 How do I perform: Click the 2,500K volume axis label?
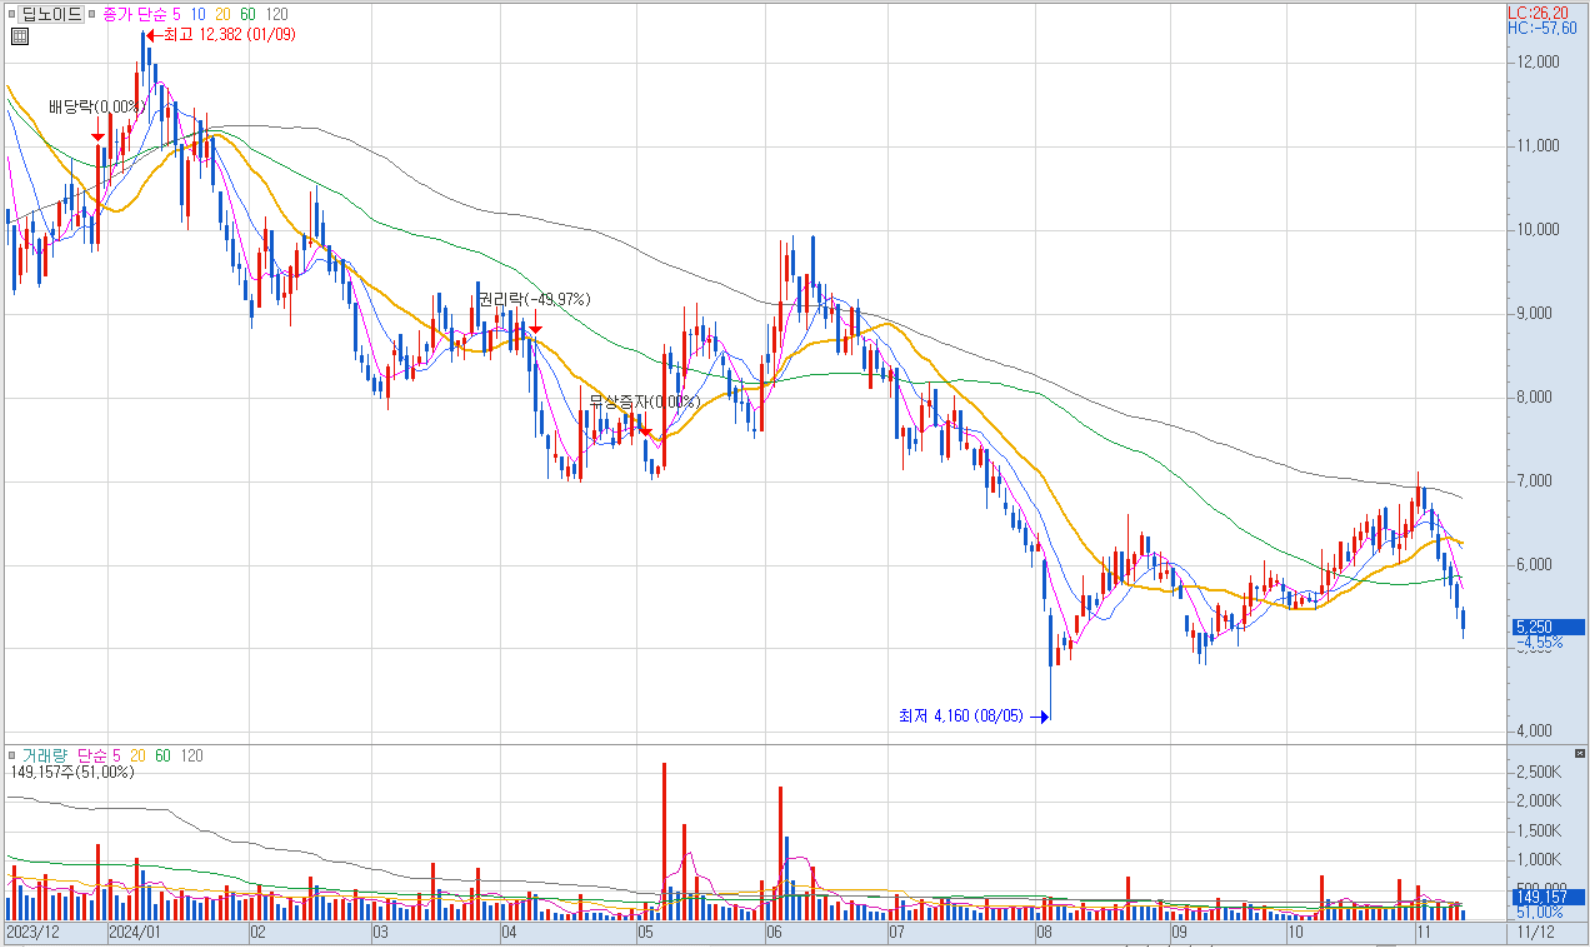pos(1539,772)
